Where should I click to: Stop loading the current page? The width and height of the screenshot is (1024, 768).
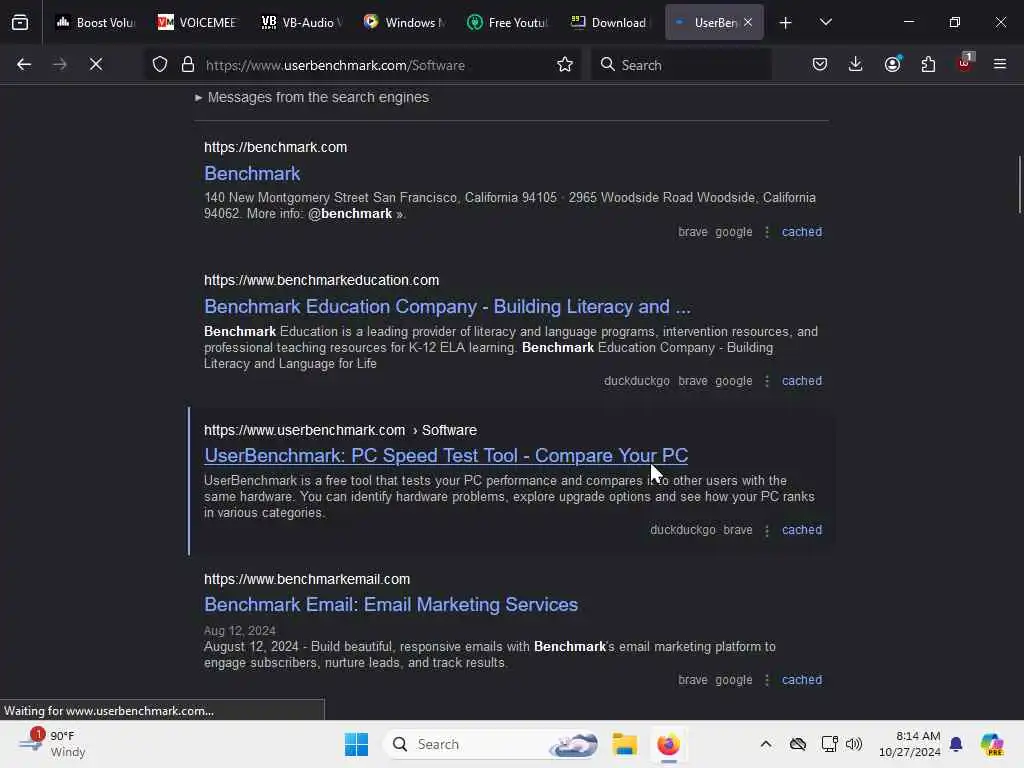[96, 64]
